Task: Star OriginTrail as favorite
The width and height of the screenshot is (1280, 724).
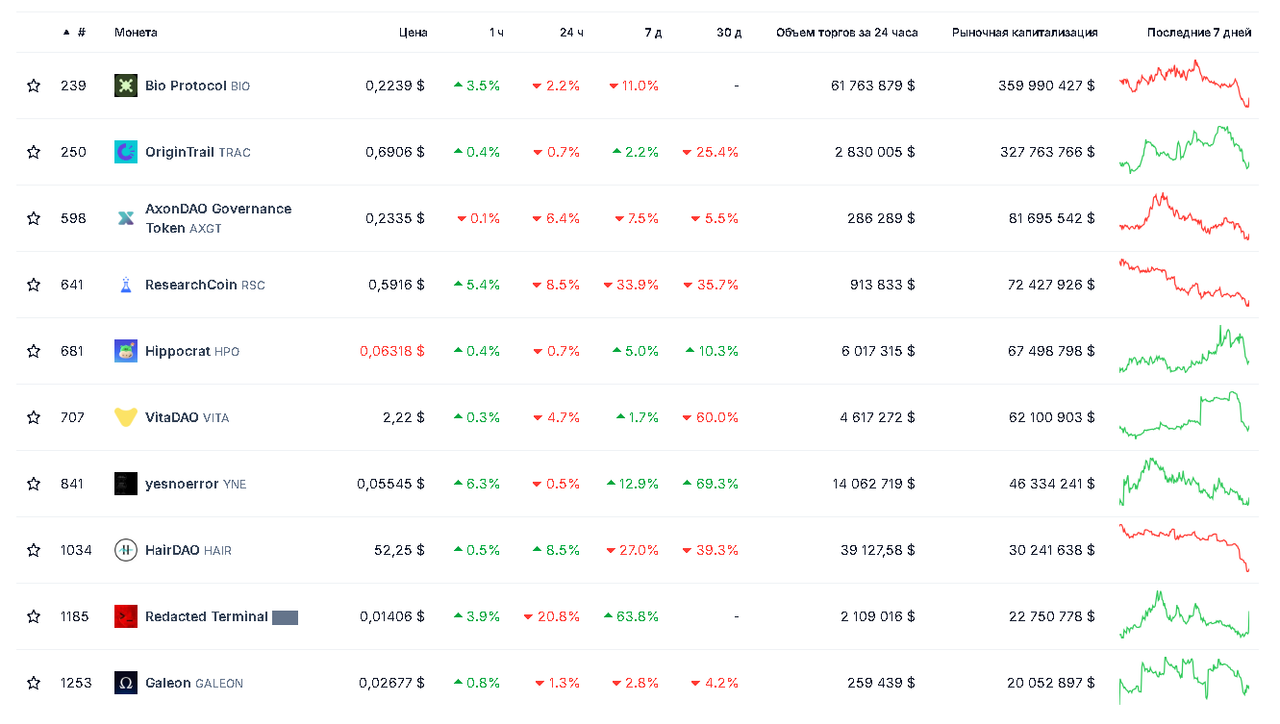Action: (34, 152)
